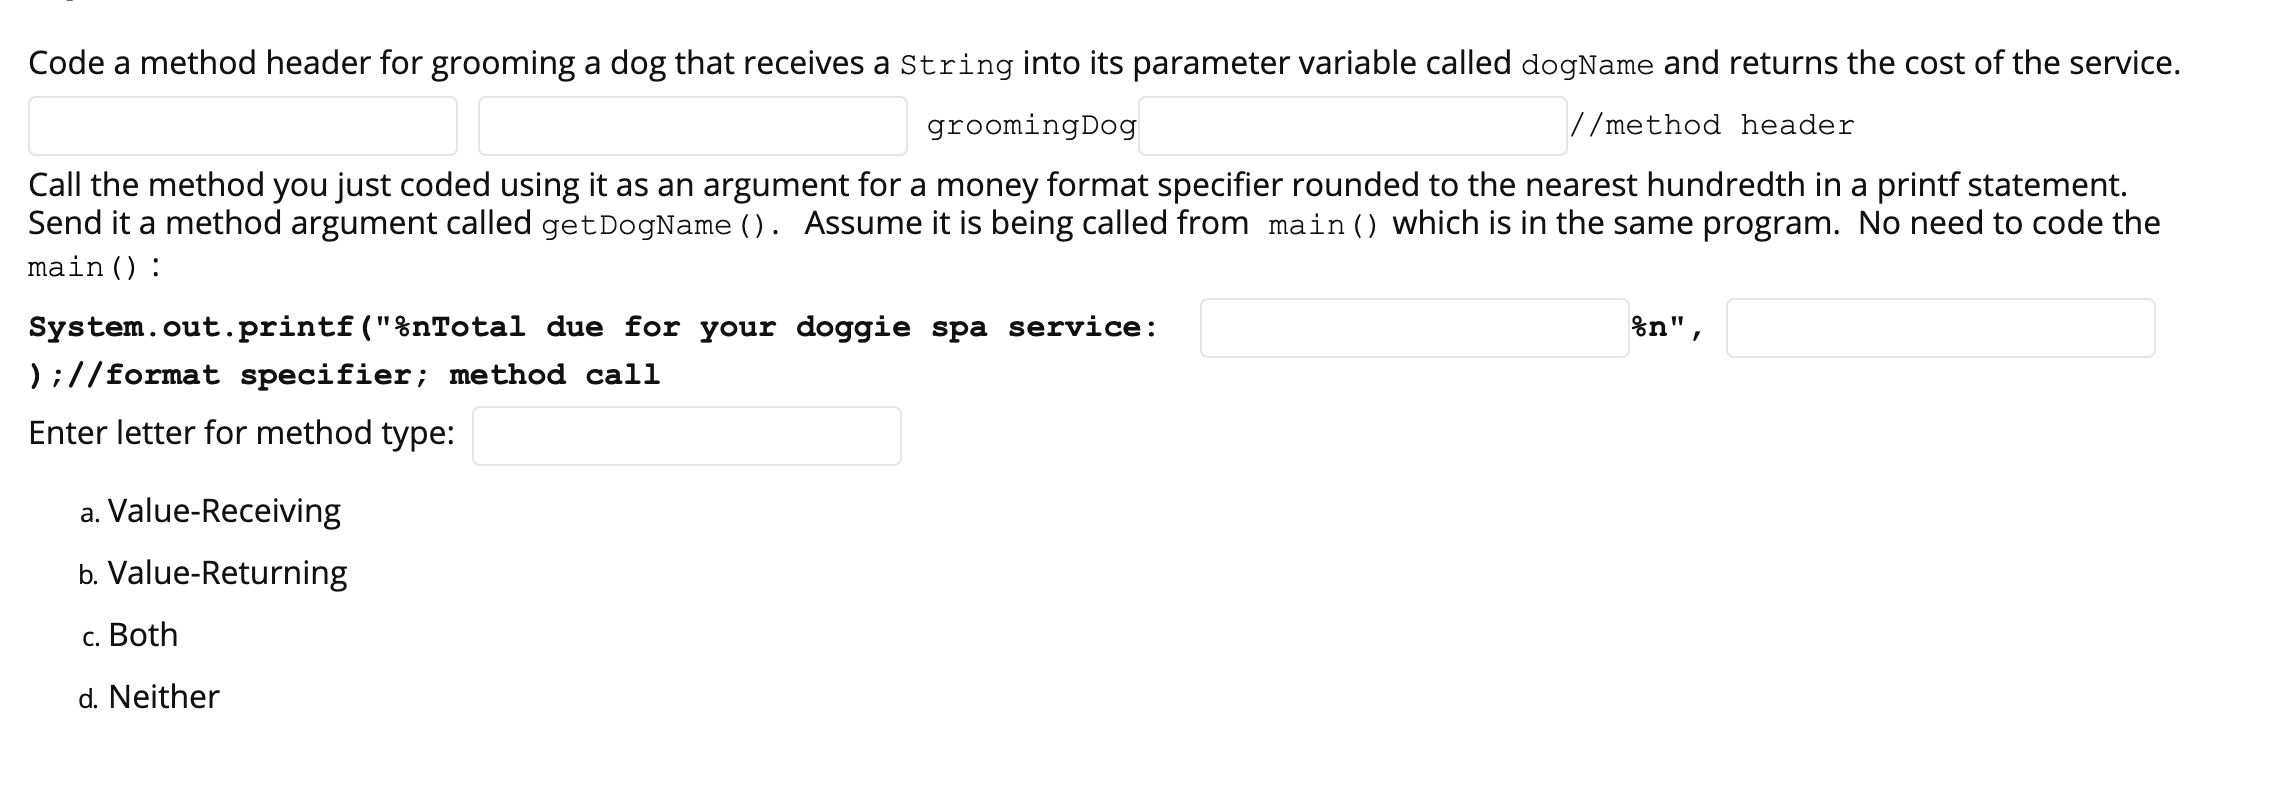The image size is (2270, 800).
Task: Click the Enter letter for method type label
Action: pyautogui.click(x=240, y=432)
